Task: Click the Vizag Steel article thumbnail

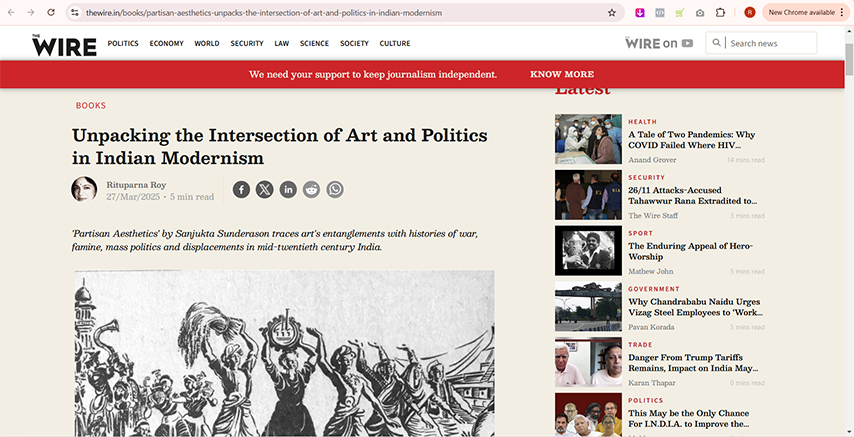Action: [588, 306]
